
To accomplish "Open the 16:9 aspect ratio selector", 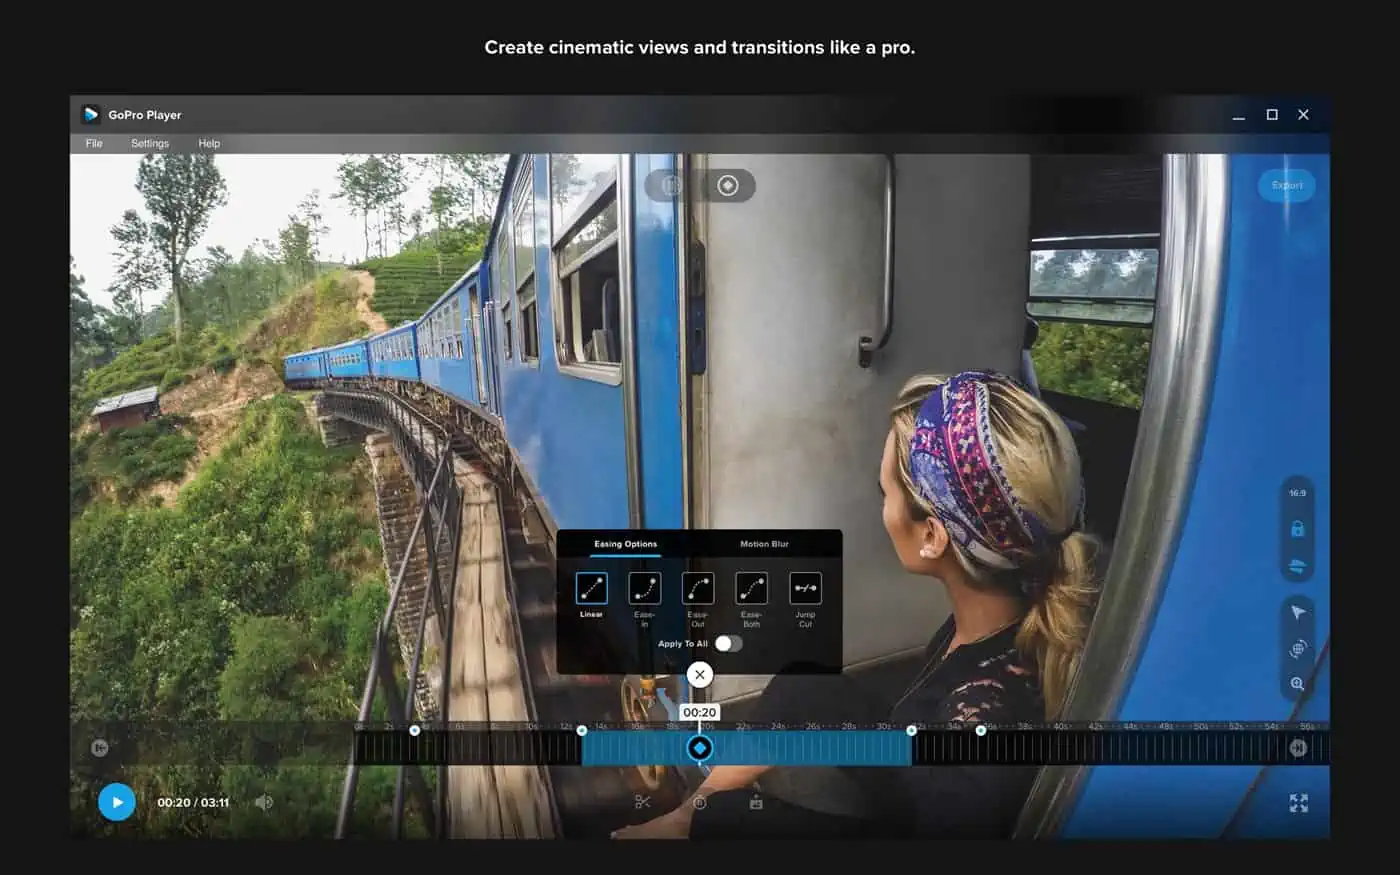I will 1297,493.
